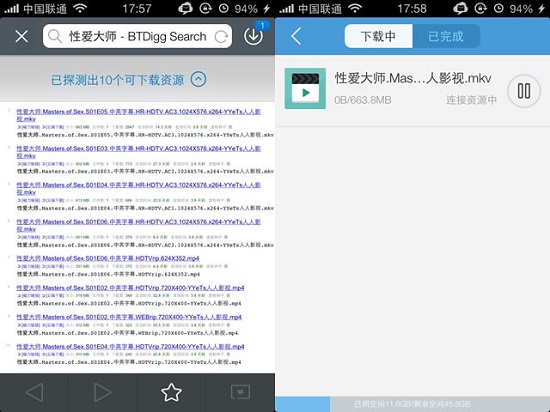Pause the mkv download

tap(524, 91)
